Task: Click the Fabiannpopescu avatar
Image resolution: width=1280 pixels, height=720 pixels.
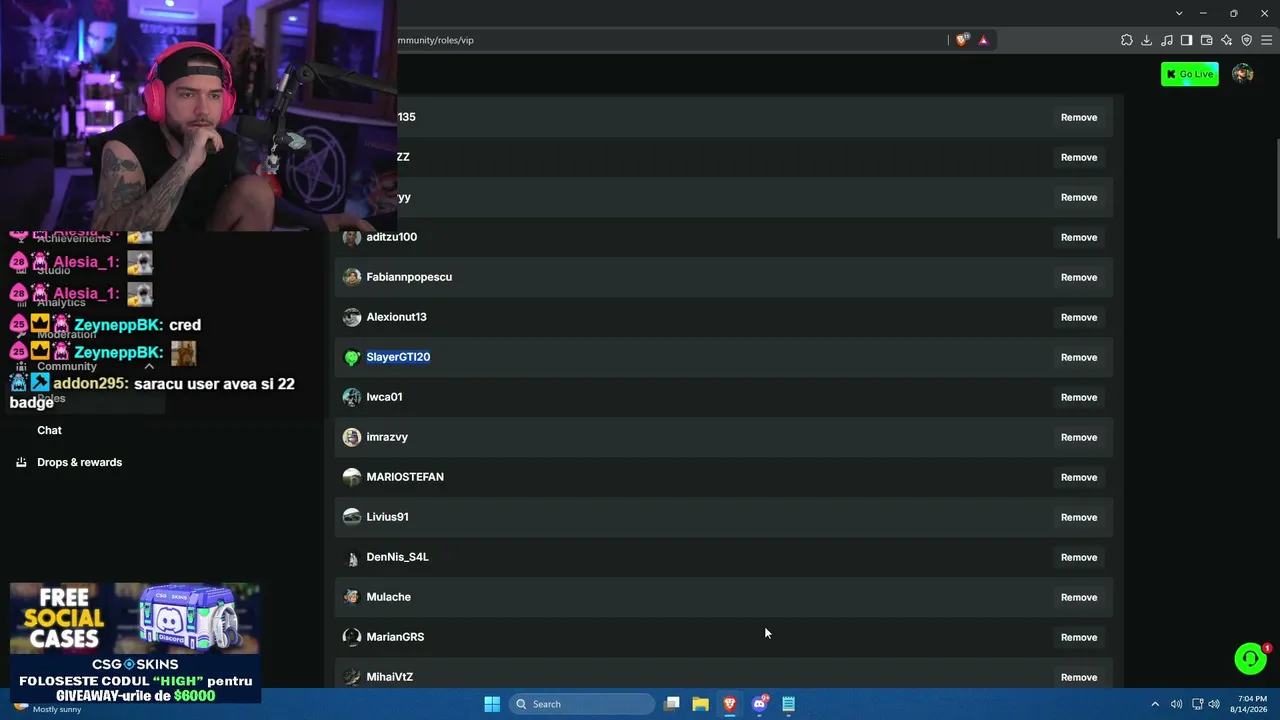Action: tap(351, 277)
